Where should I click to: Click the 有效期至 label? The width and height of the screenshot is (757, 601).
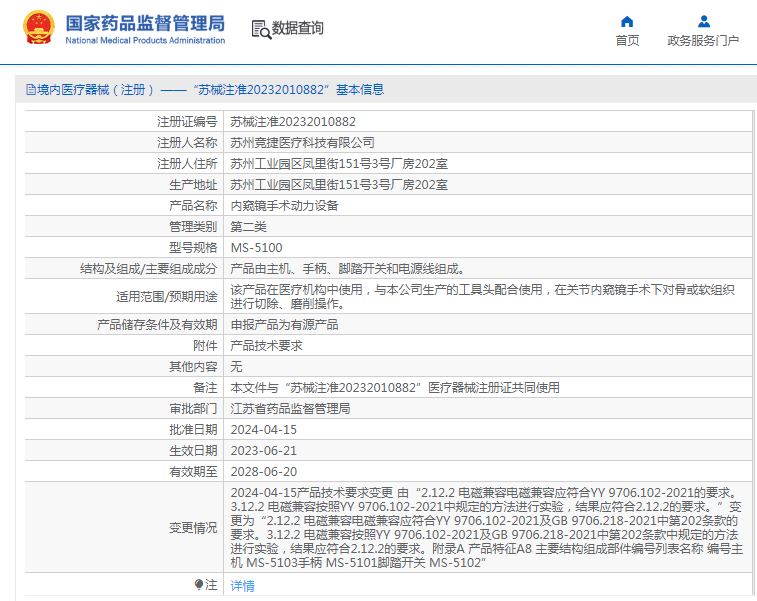point(193,472)
